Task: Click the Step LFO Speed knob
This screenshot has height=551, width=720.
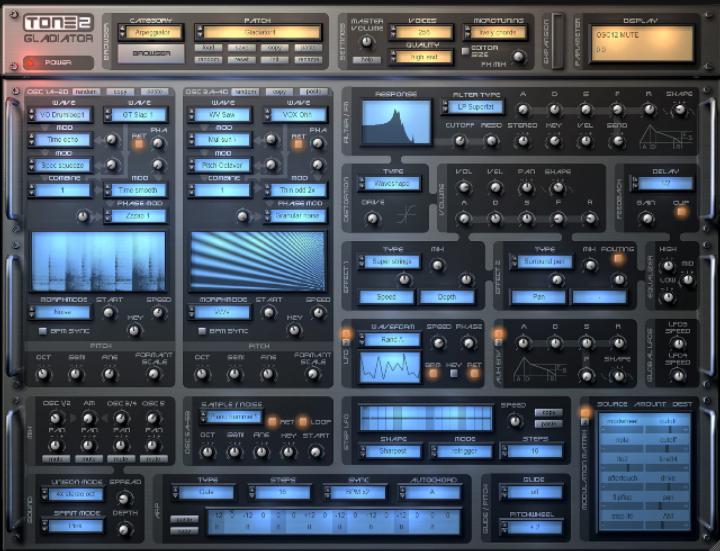Action: (515, 421)
